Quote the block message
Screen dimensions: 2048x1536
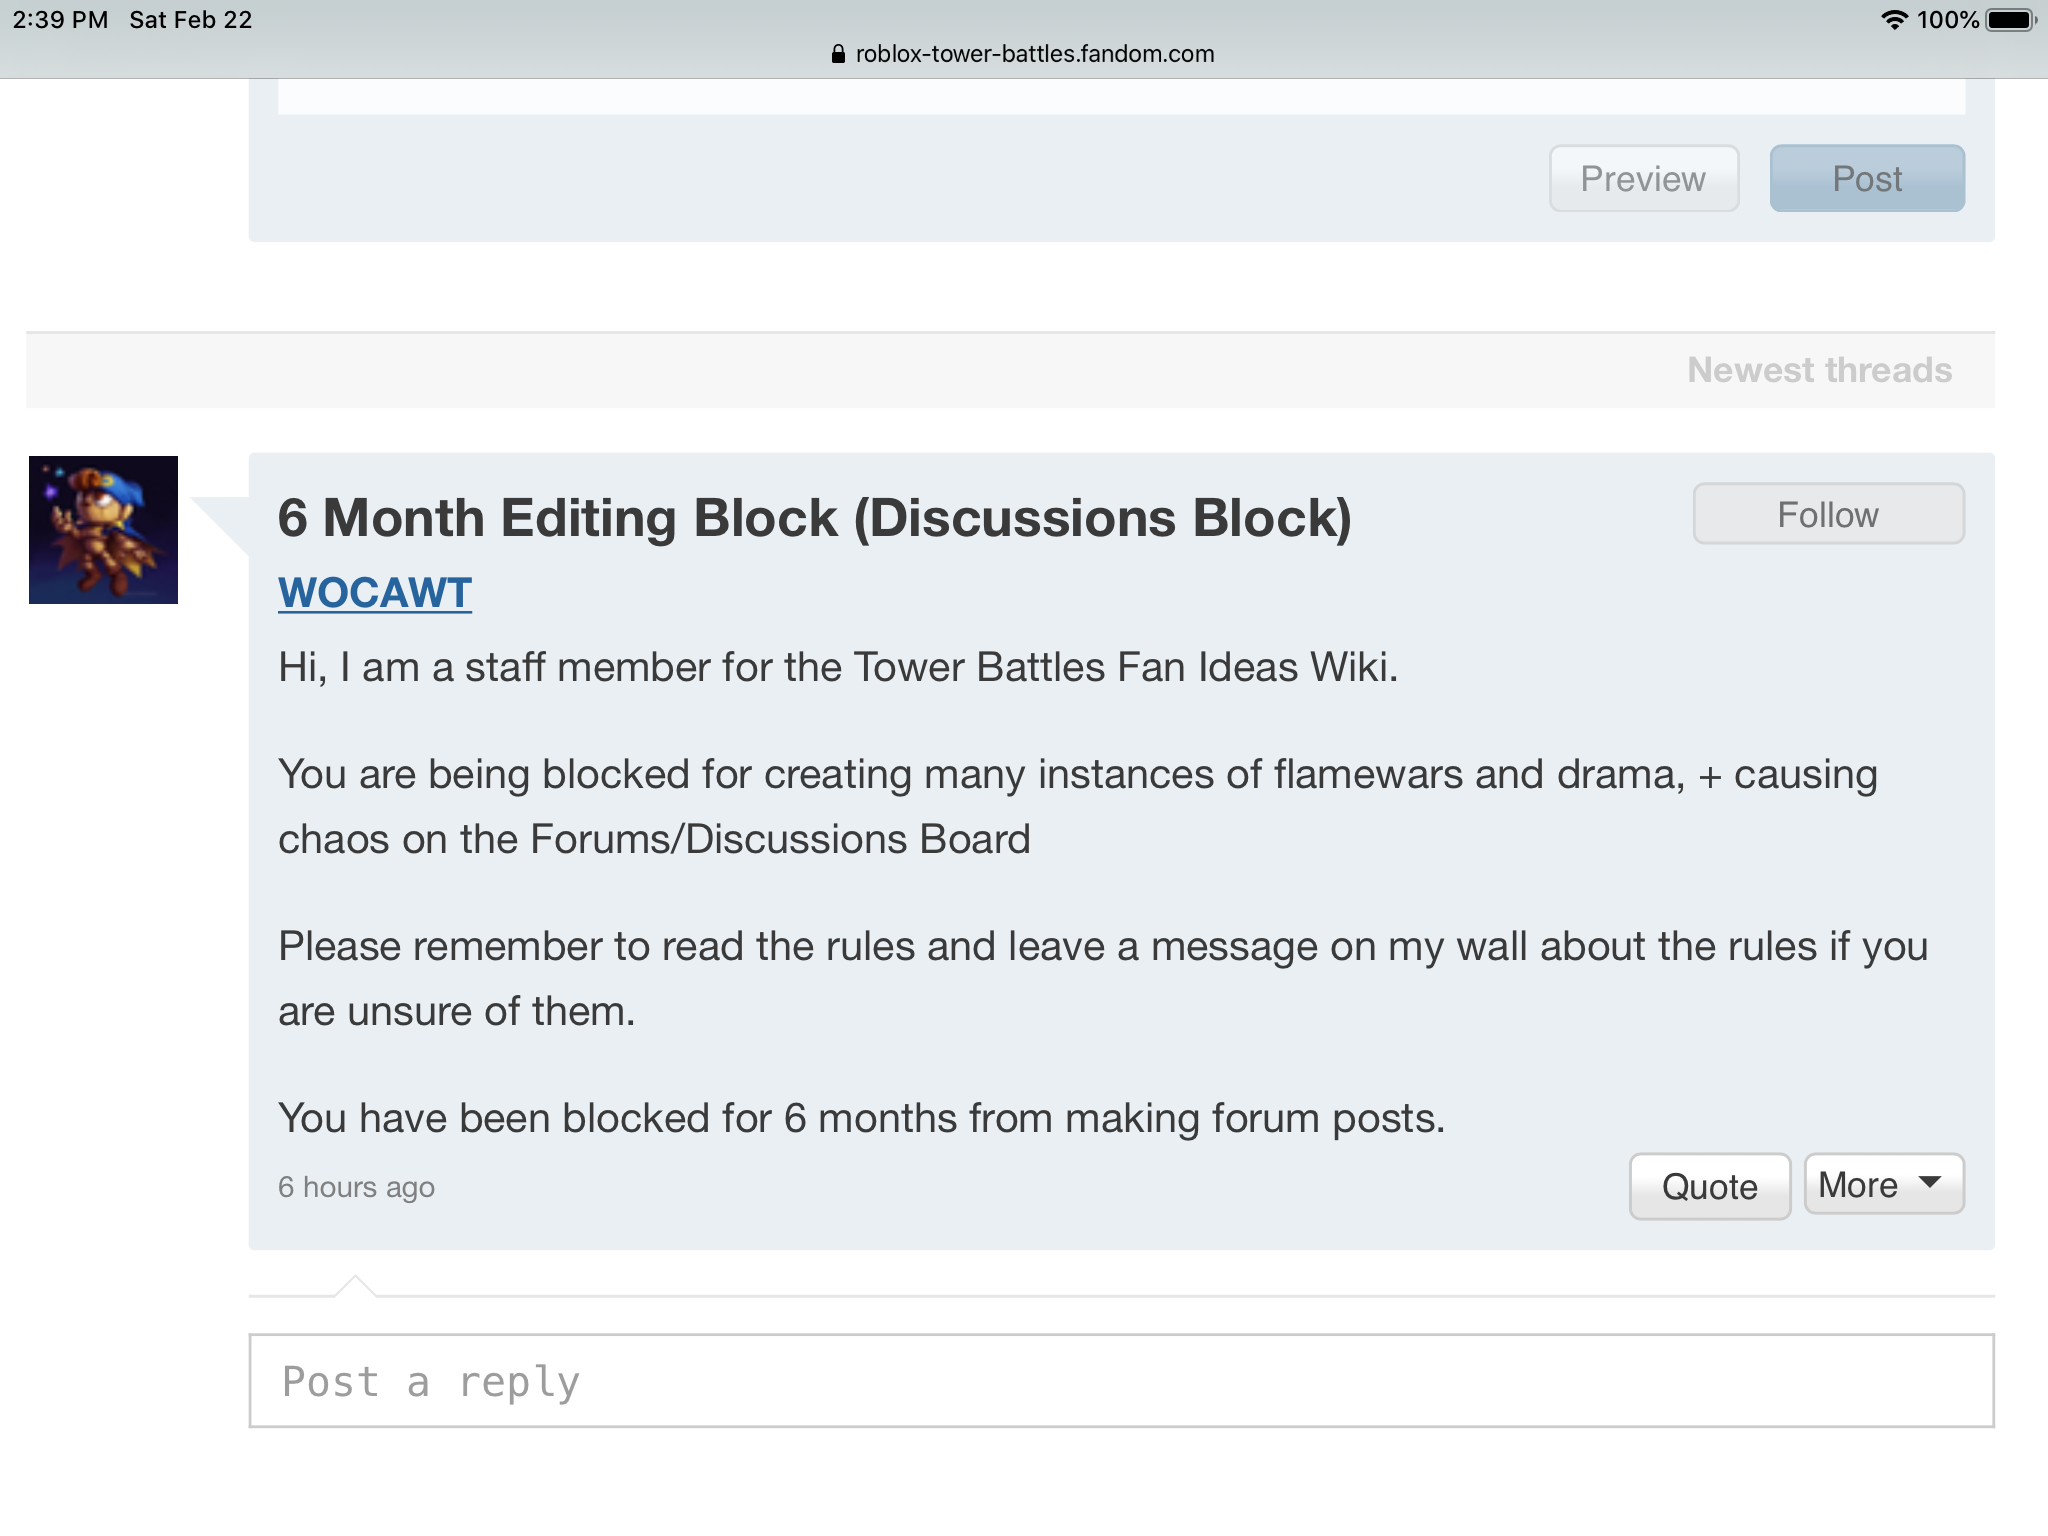(x=1709, y=1187)
